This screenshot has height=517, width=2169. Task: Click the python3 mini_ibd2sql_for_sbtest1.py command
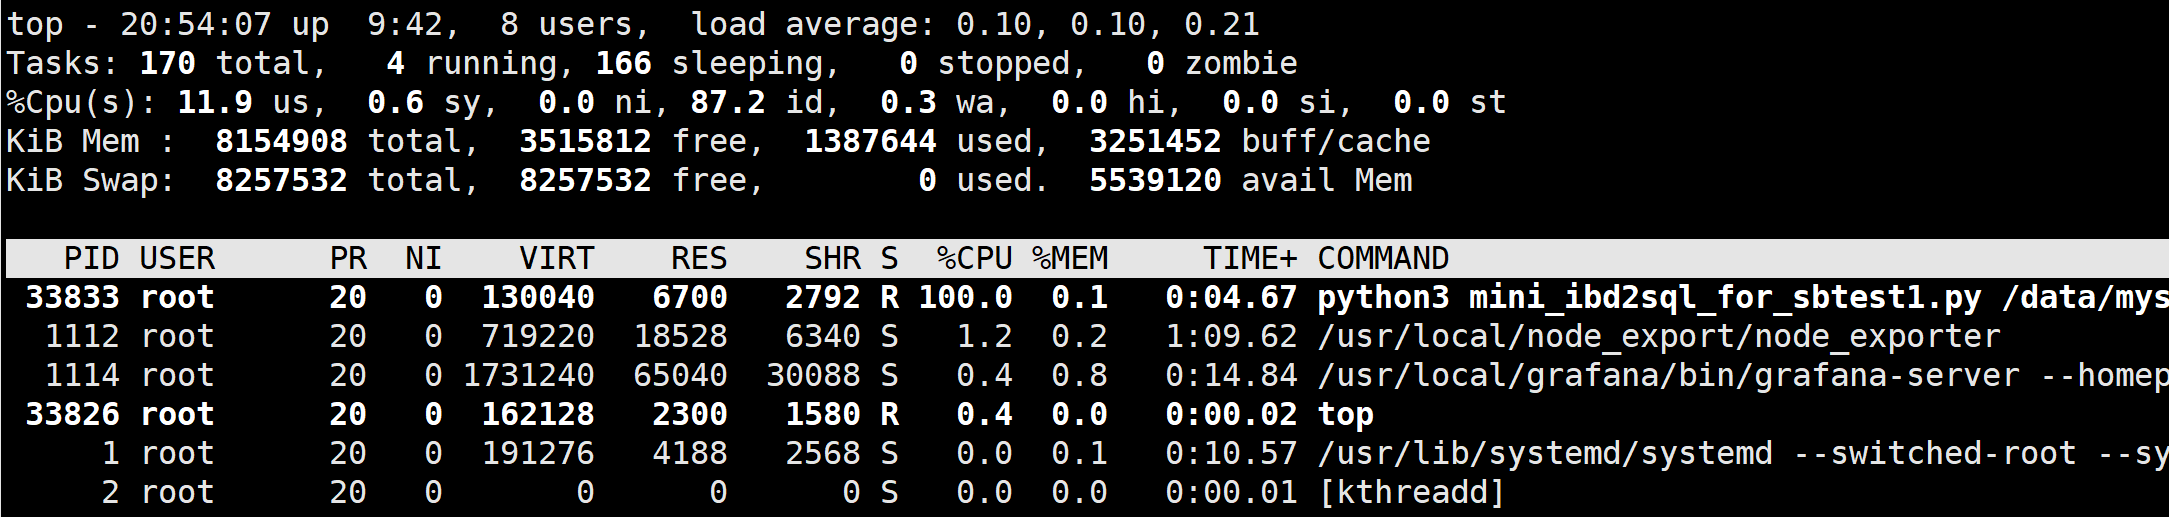[1742, 298]
